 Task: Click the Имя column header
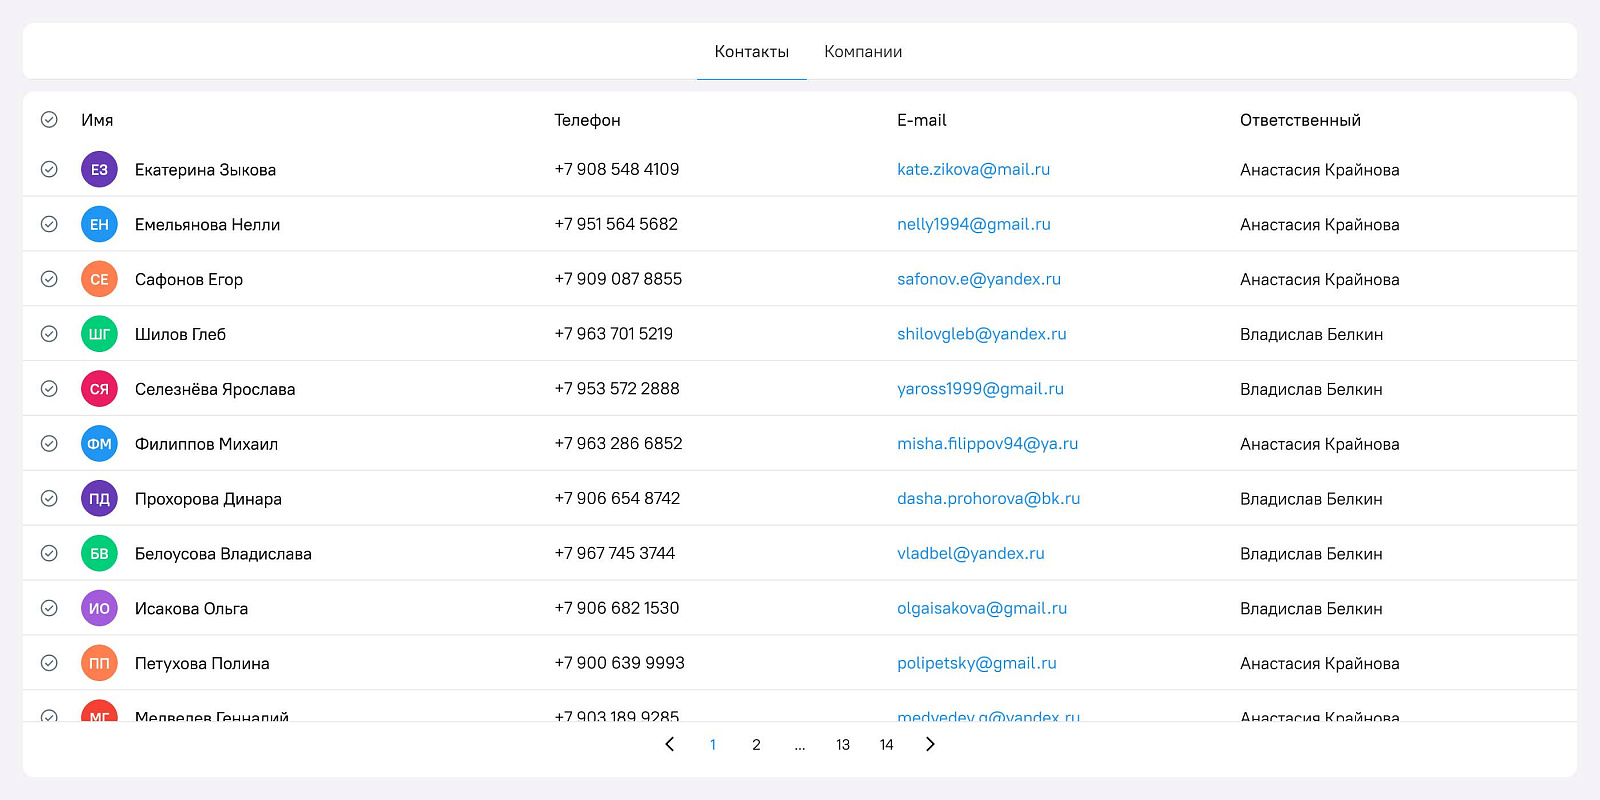(x=97, y=120)
